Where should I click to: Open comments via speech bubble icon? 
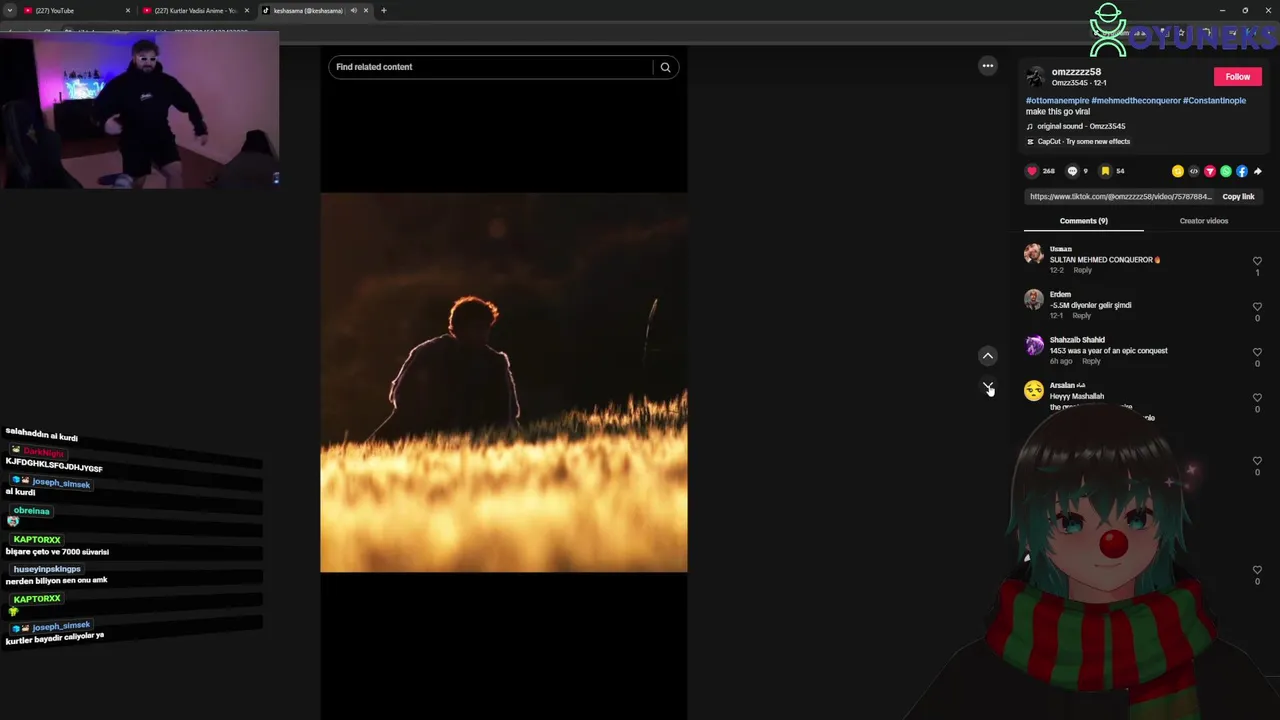[1072, 171]
